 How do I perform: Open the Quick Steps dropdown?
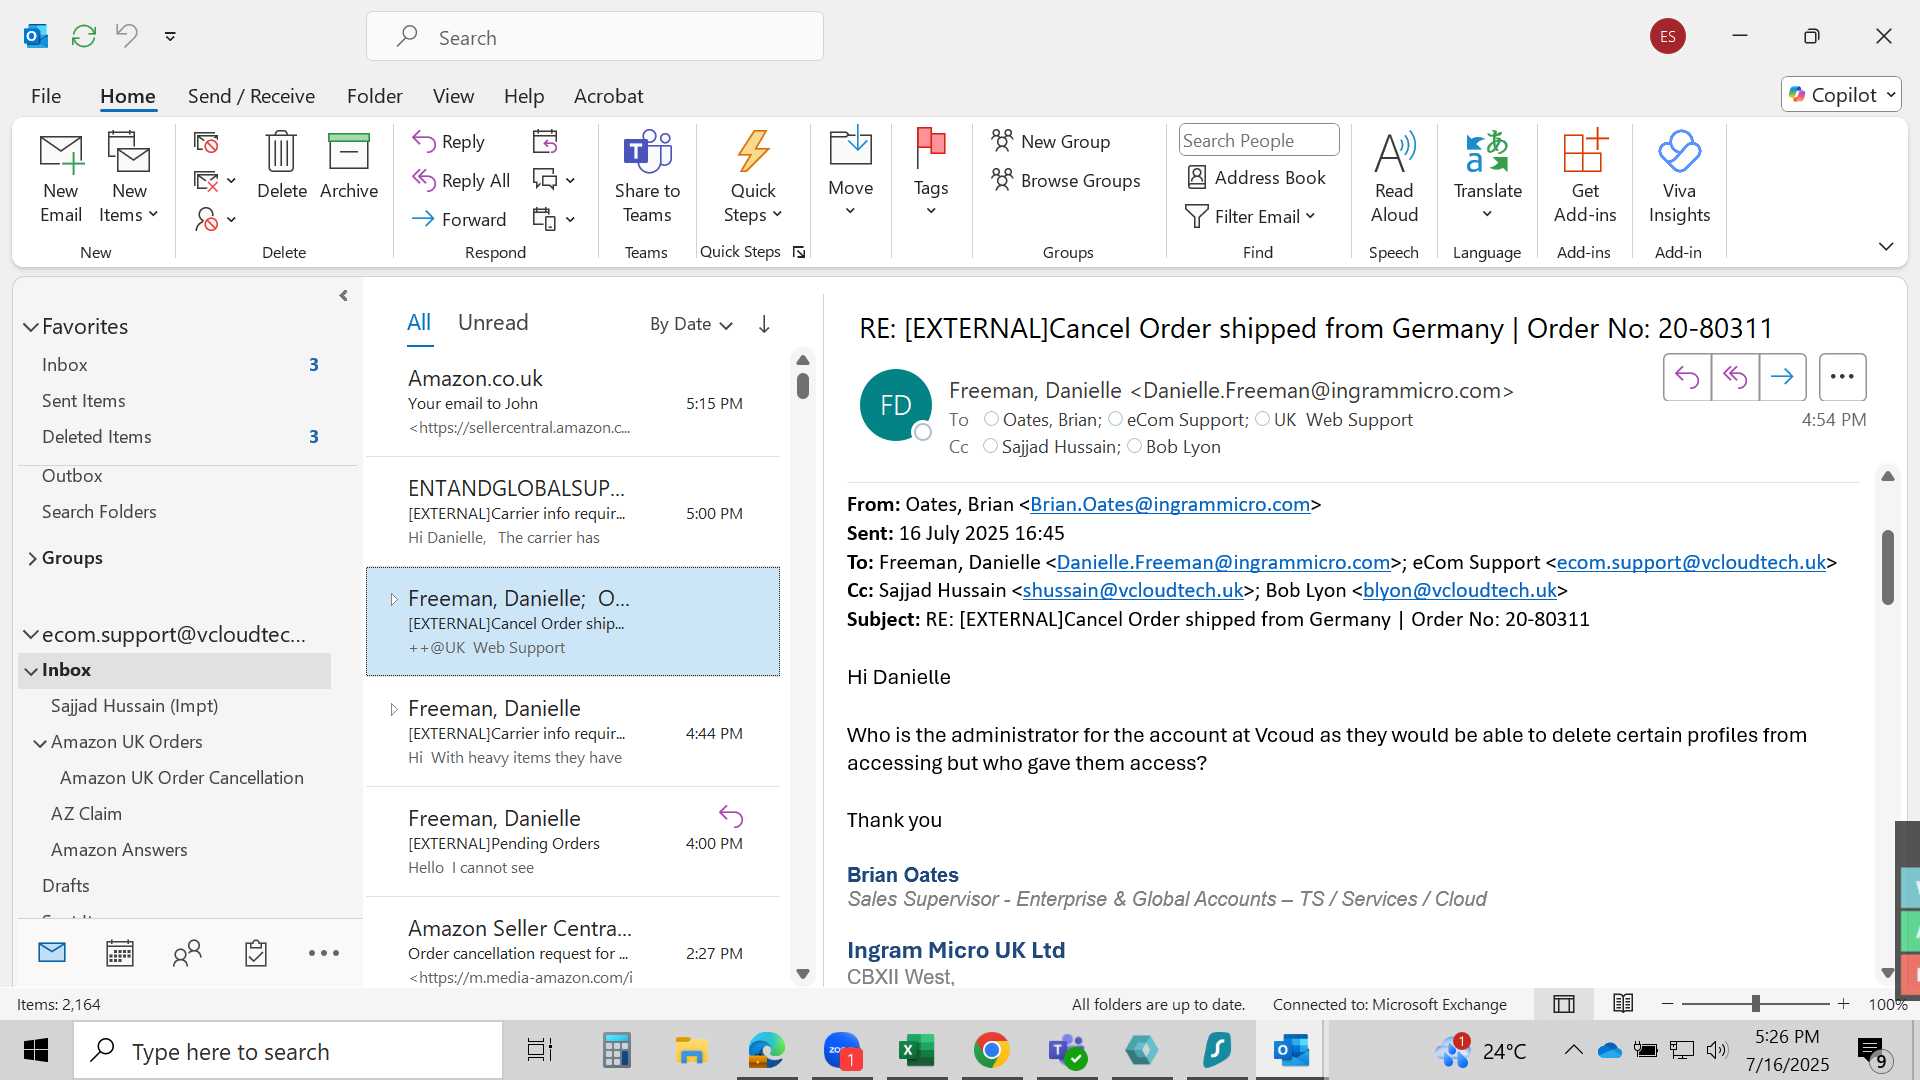(x=753, y=203)
